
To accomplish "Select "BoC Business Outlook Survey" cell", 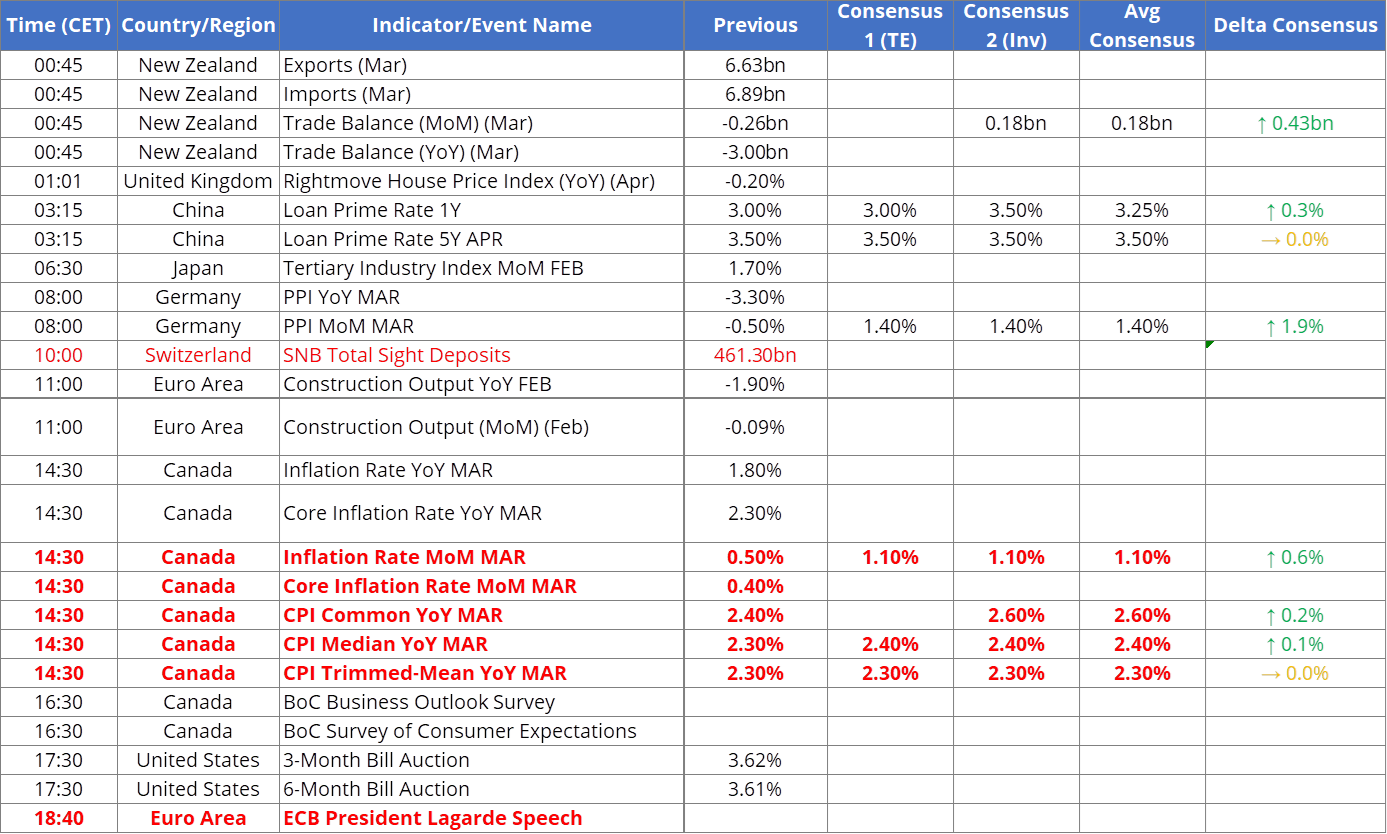I will tap(482, 702).
